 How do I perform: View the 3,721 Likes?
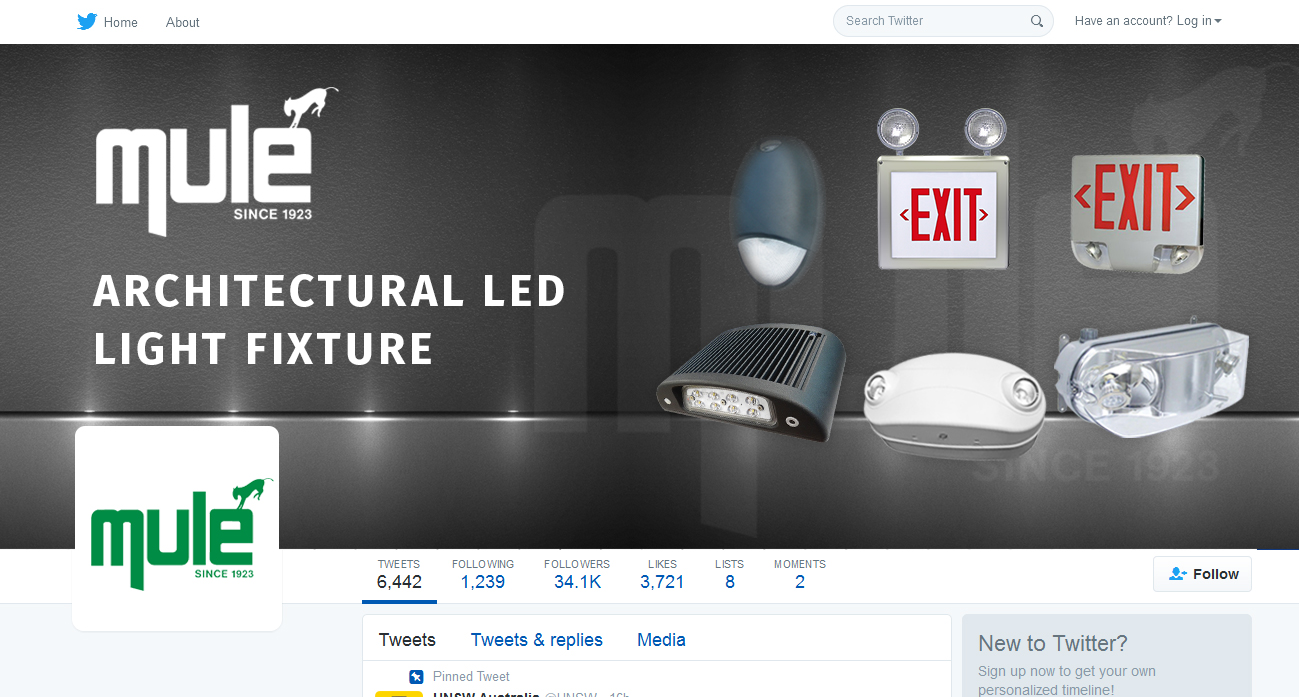pyautogui.click(x=662, y=575)
